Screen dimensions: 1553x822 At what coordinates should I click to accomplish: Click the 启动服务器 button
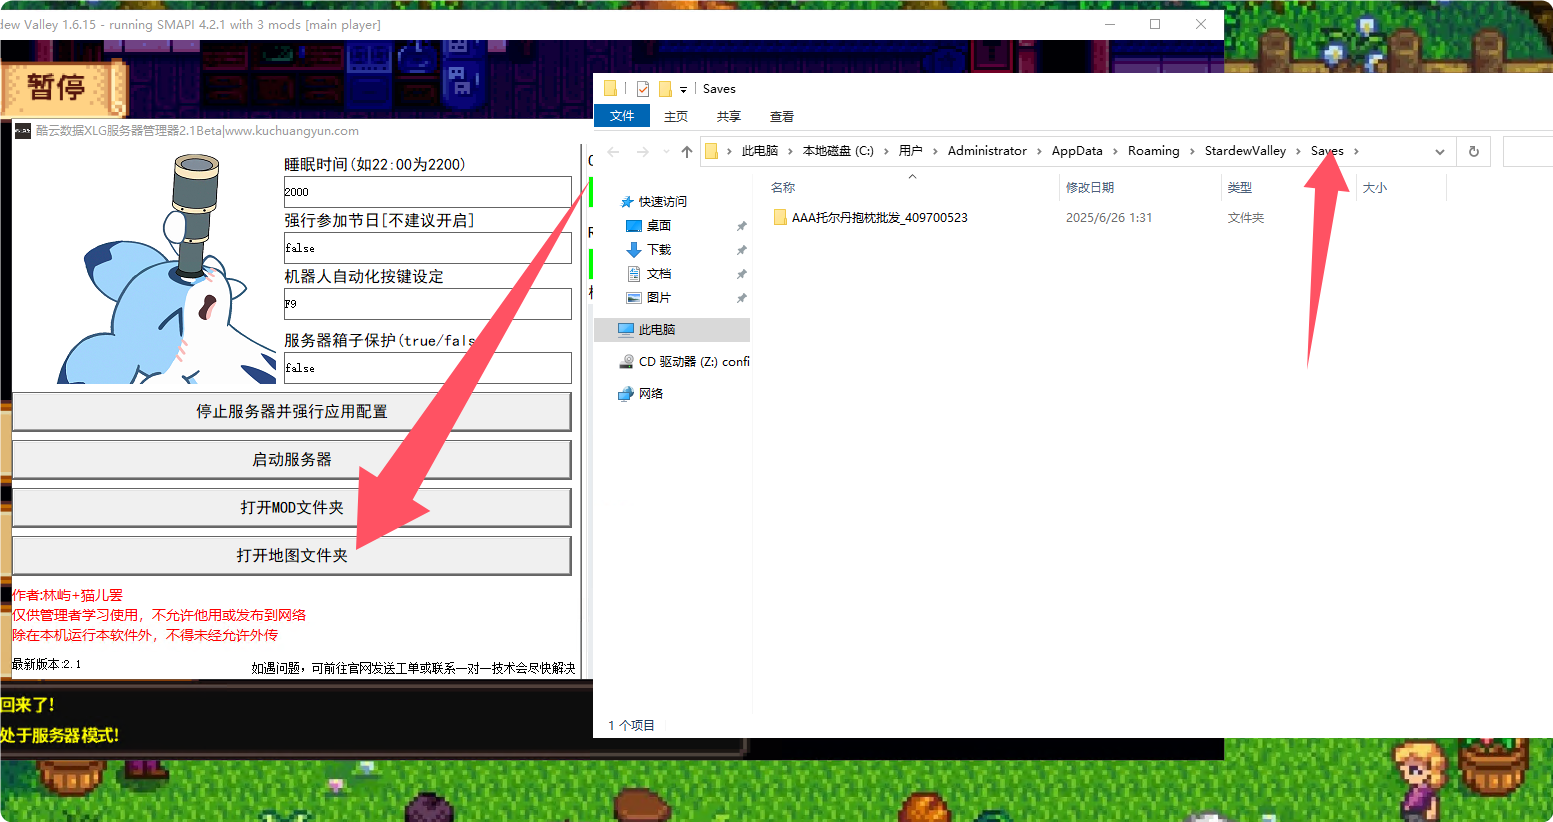coord(291,459)
